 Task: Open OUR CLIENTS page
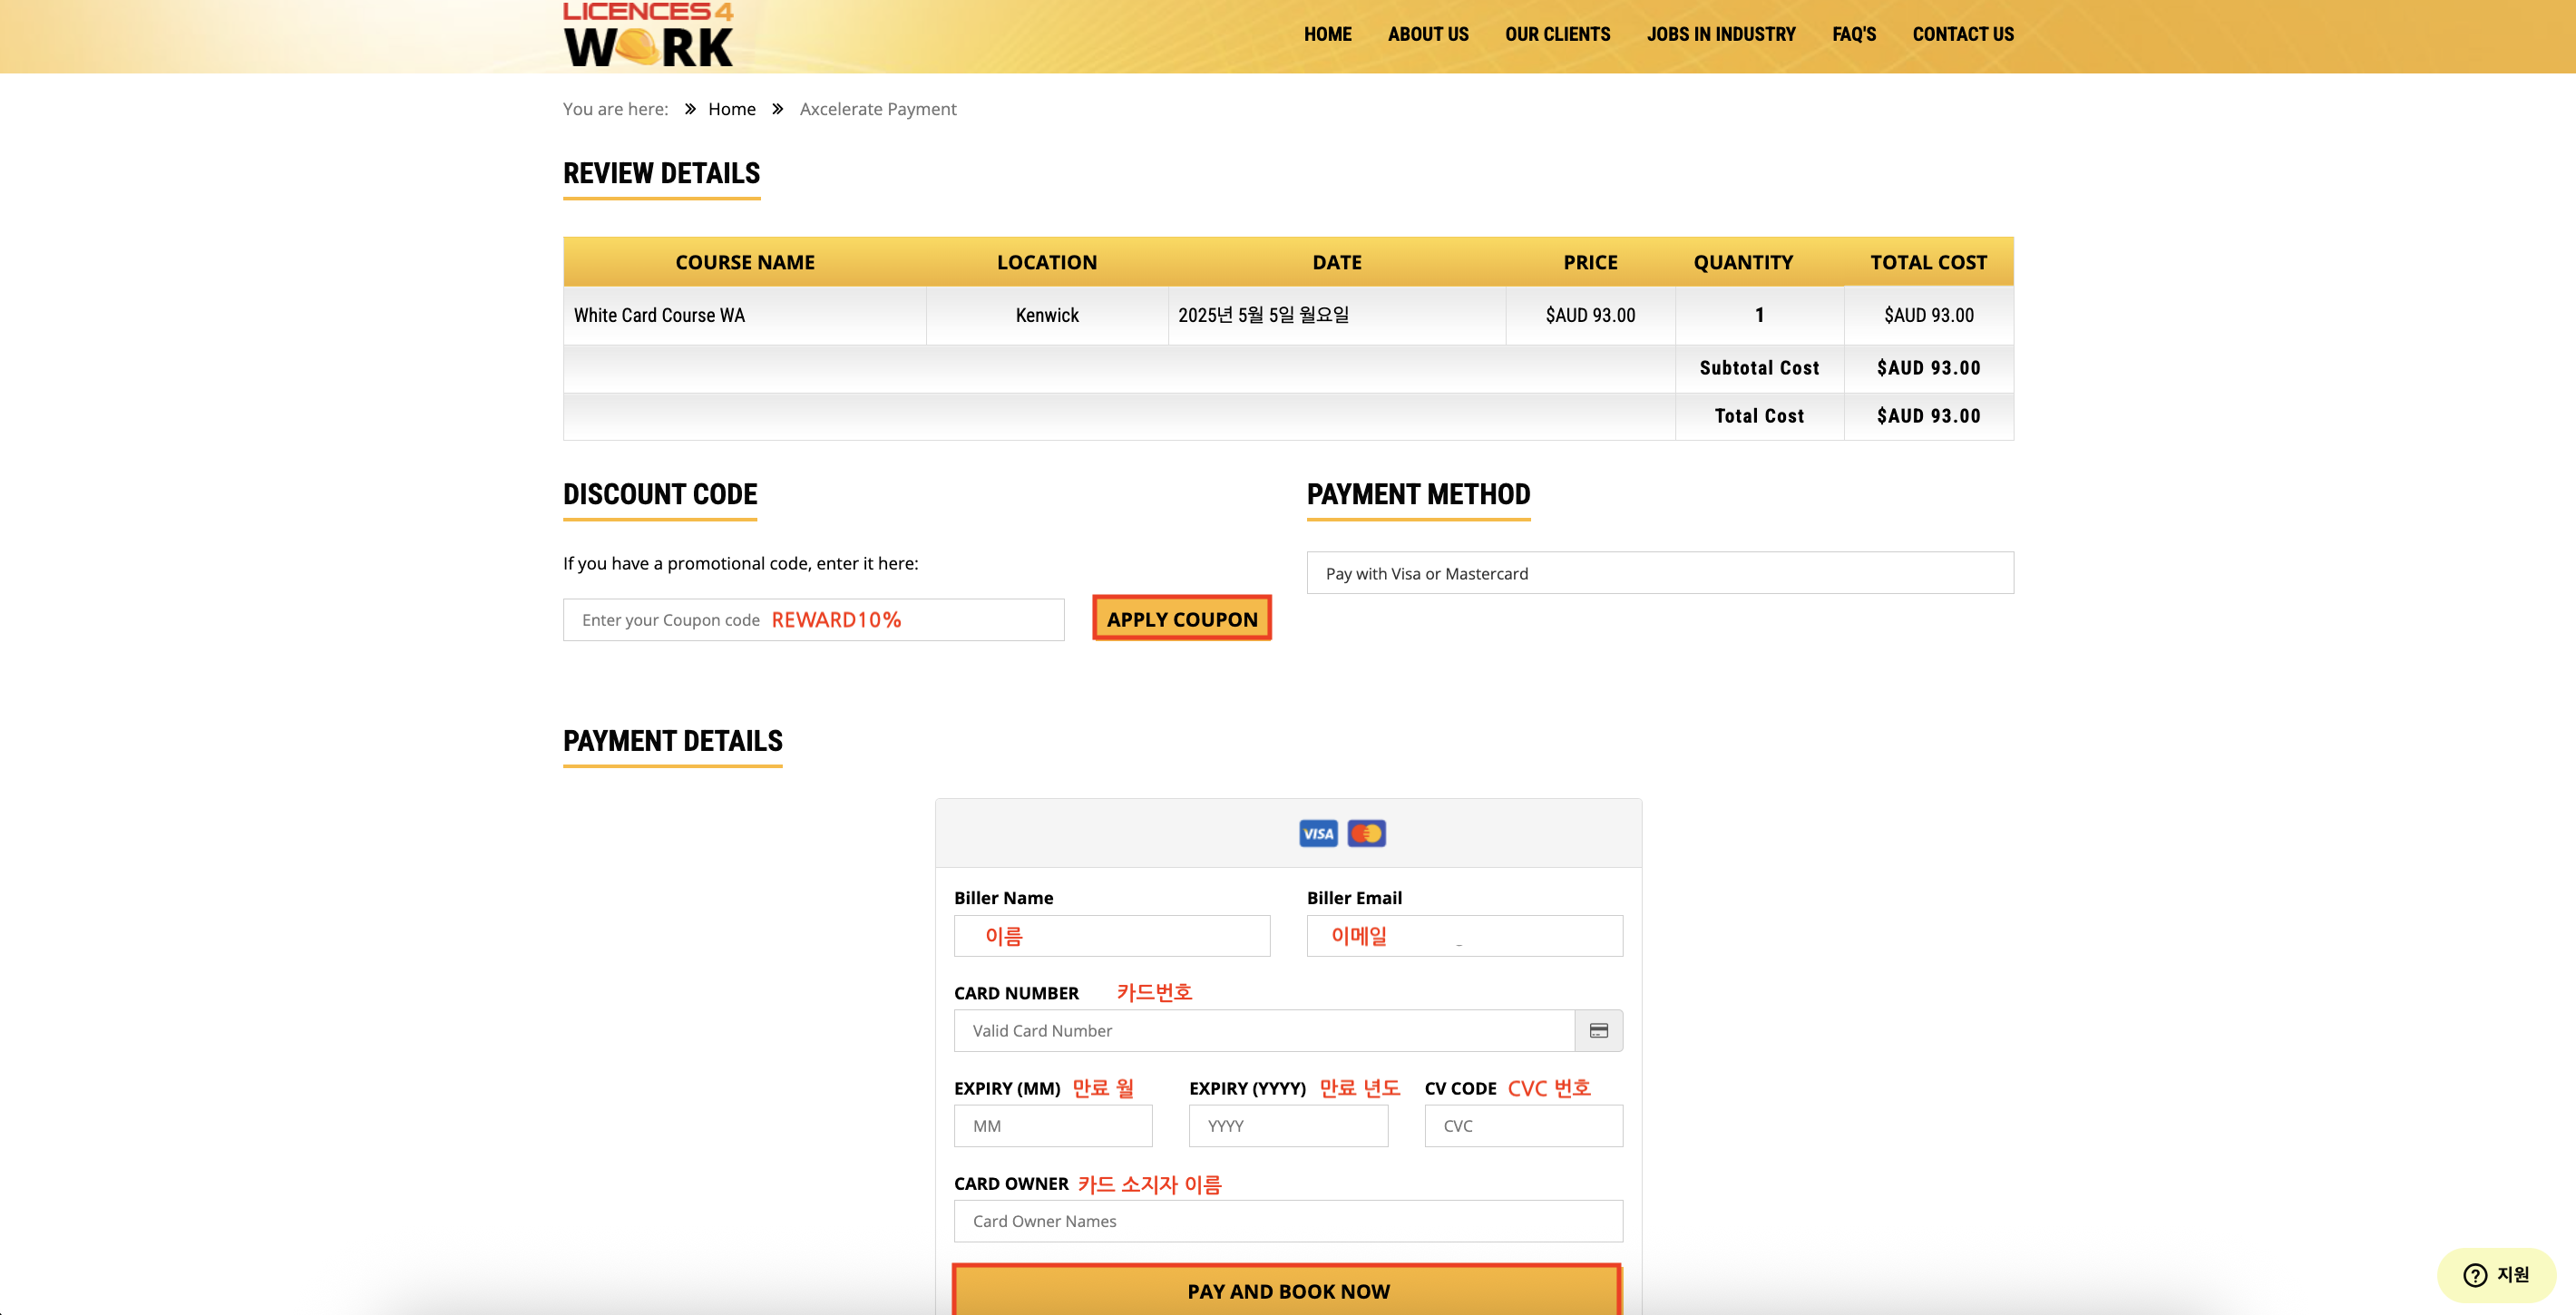1557,34
